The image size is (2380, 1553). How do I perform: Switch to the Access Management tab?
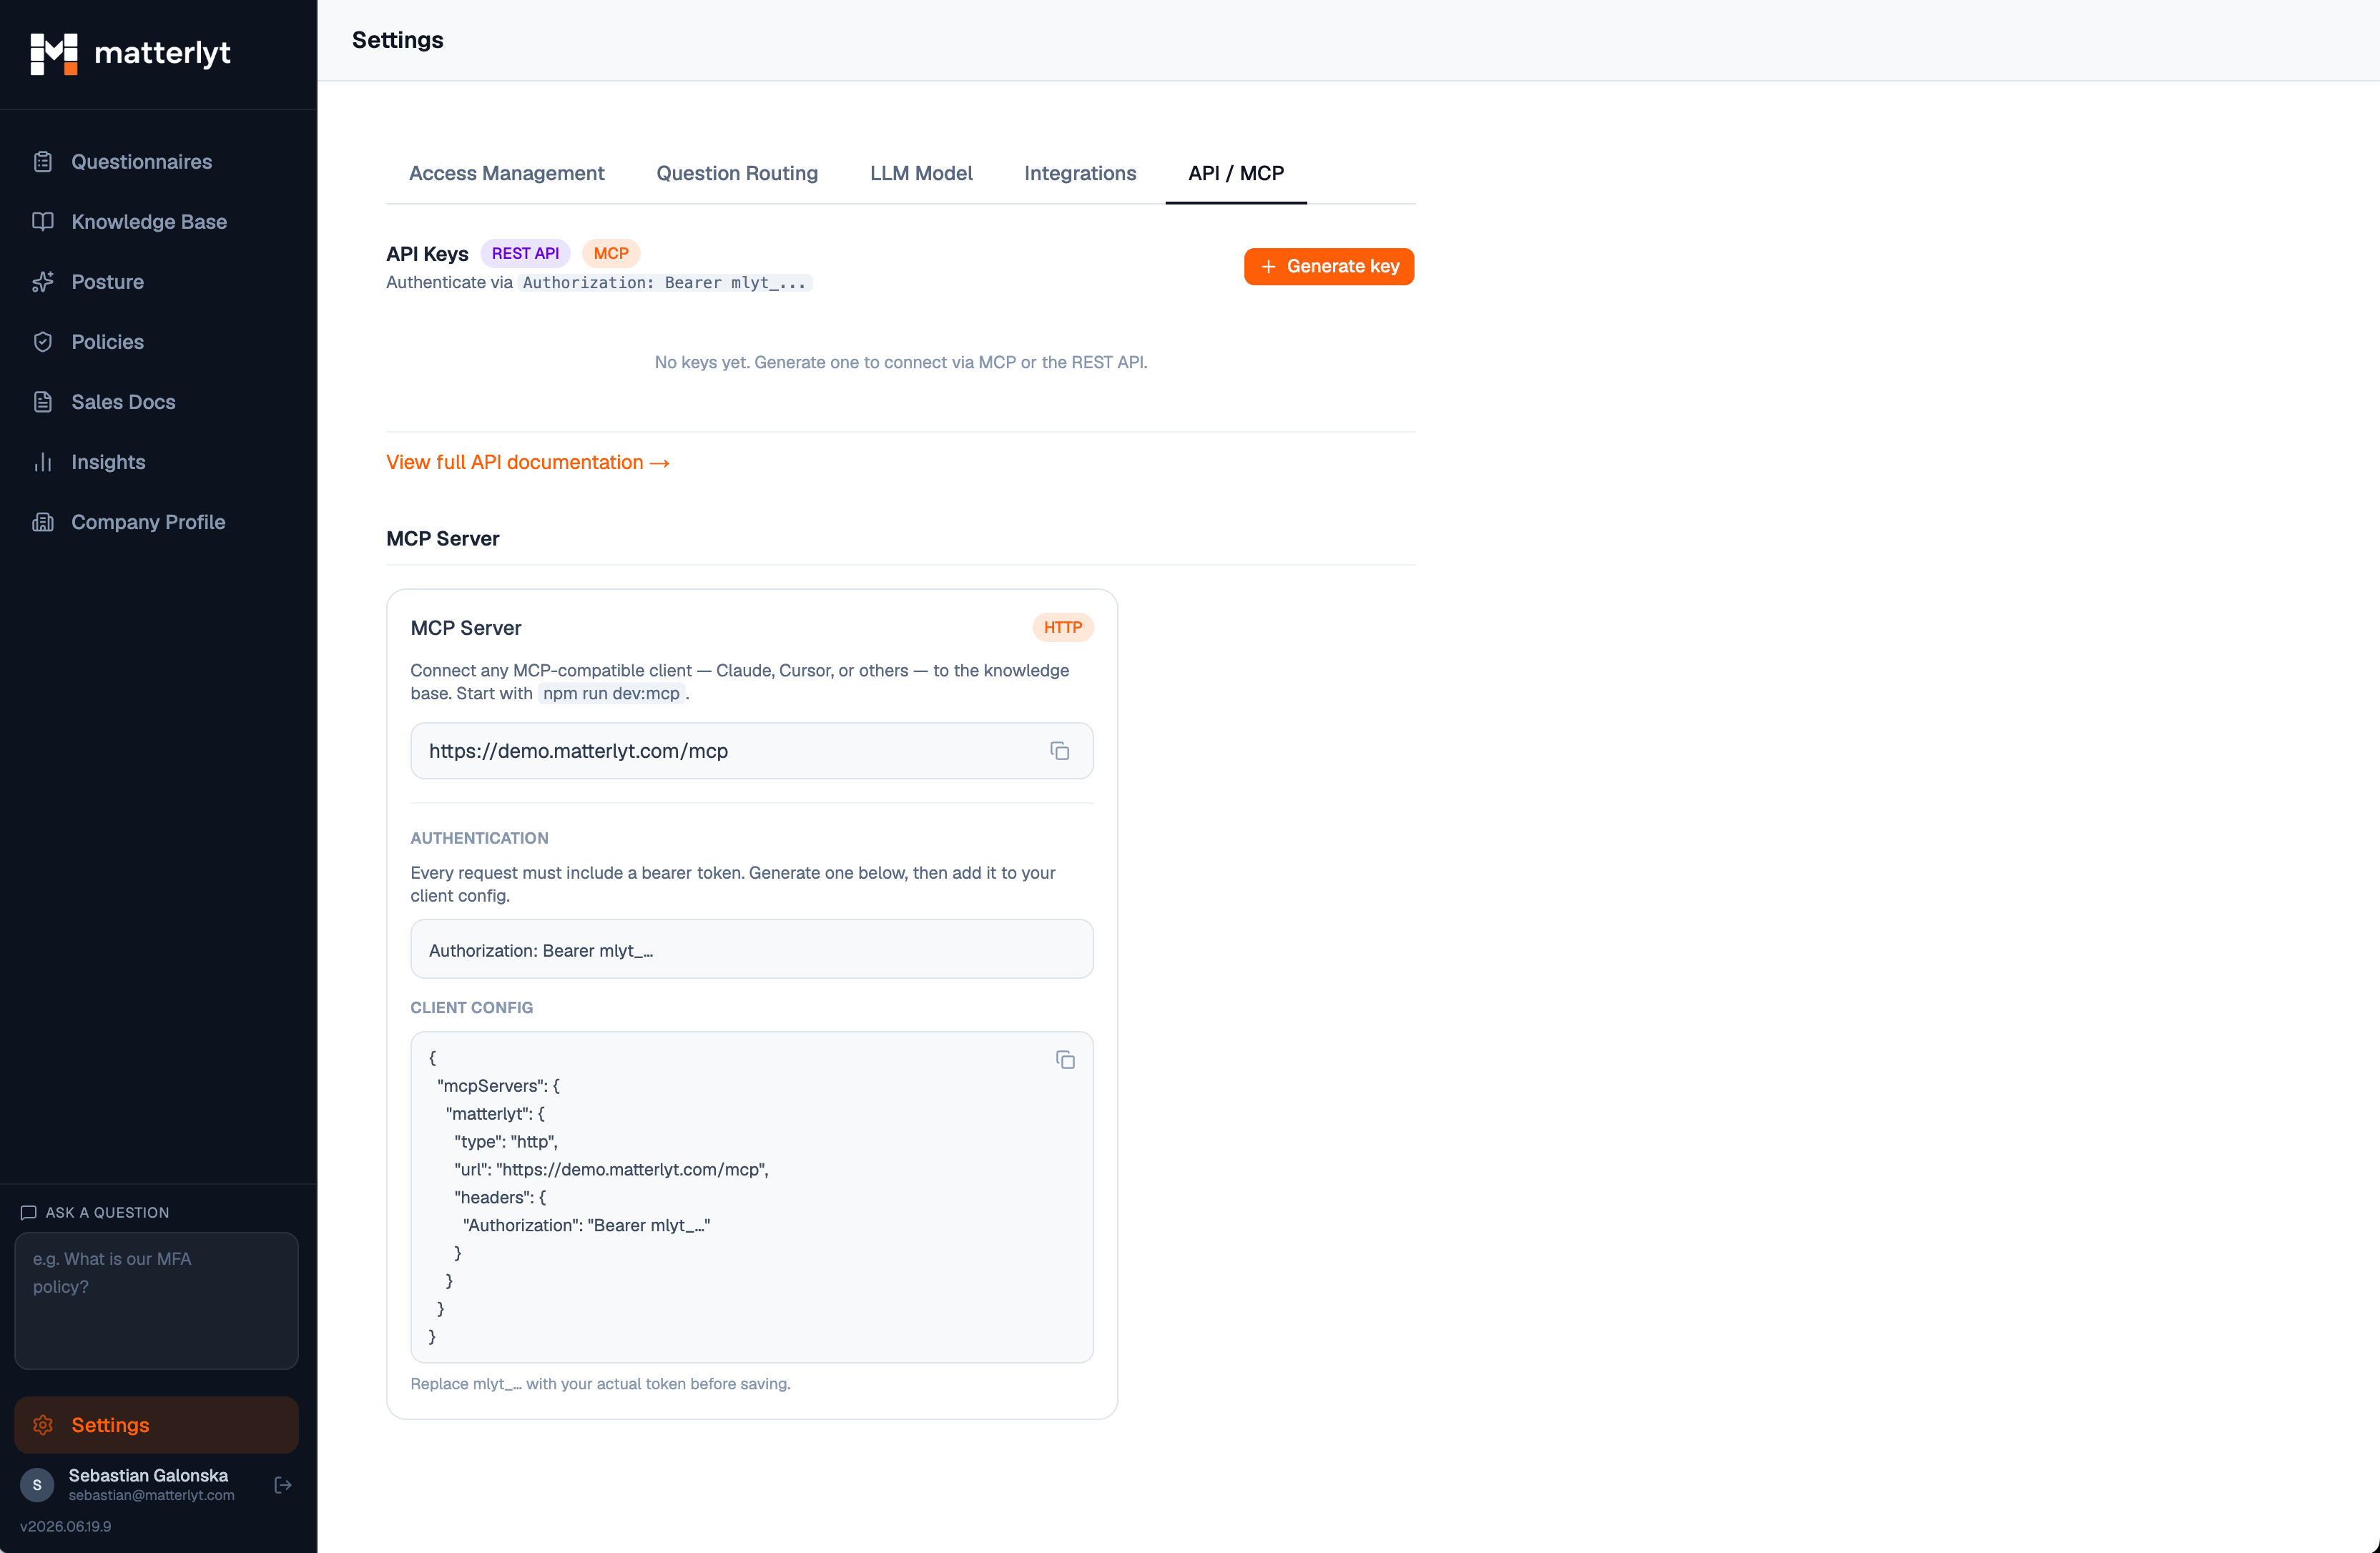[x=507, y=173]
